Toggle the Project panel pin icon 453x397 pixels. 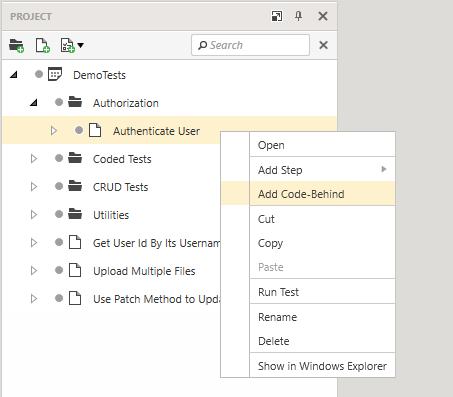coord(298,16)
